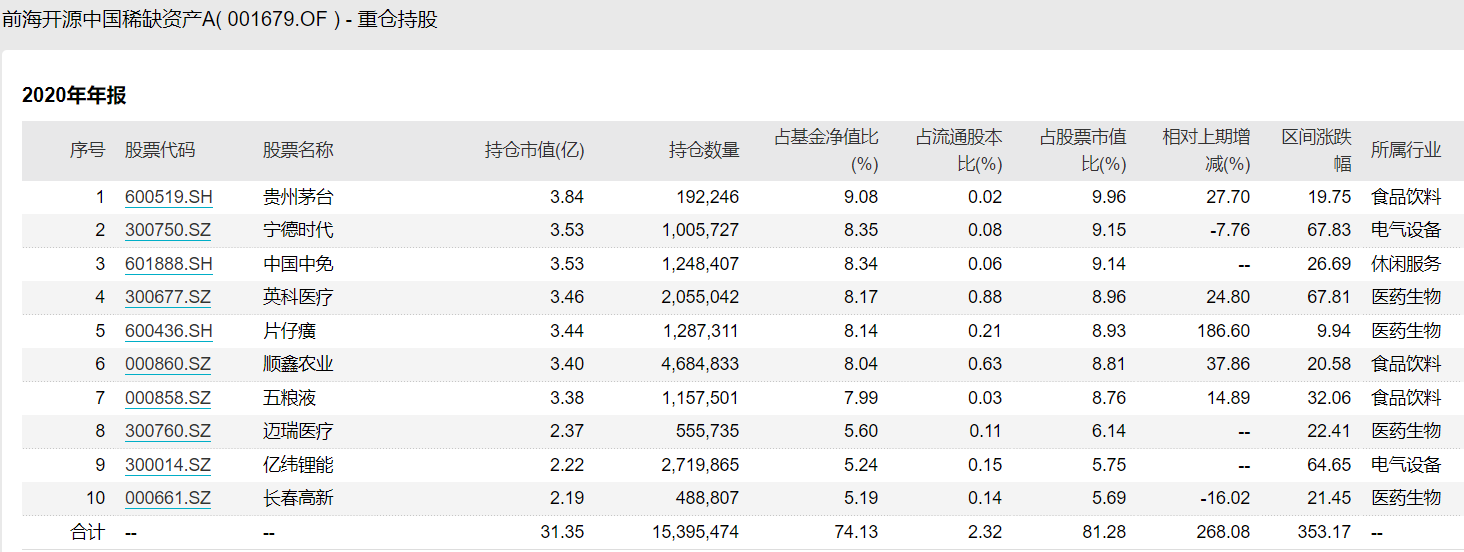Click market value 2.37 for 迈瑞医疗
Viewport: 1464px width, 552px height.
point(567,431)
